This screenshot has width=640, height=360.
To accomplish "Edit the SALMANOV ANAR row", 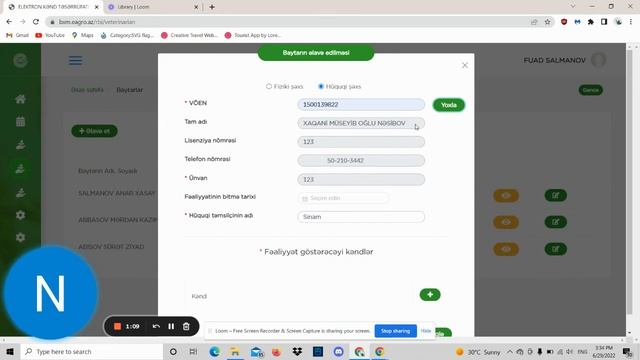I will pyautogui.click(x=556, y=196).
